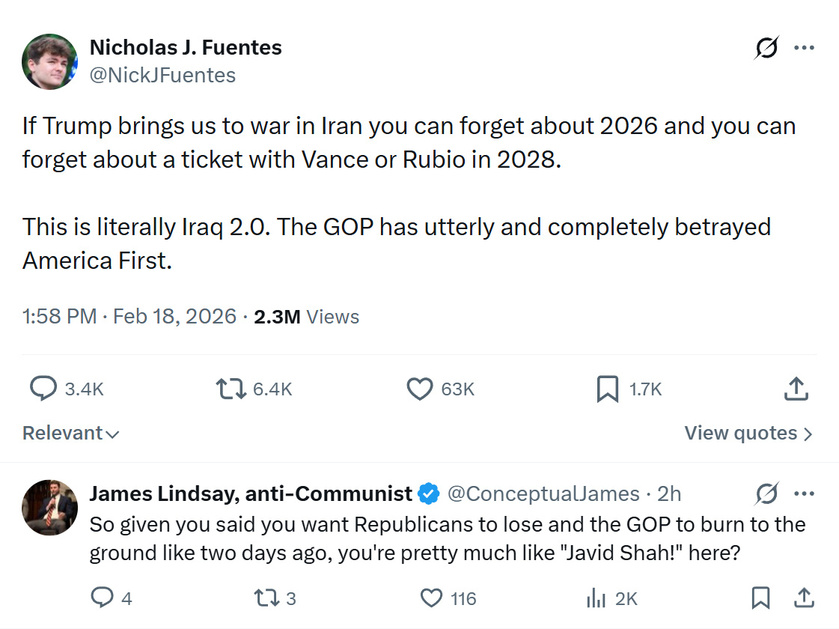
Task: View analytics on Lindsay's reply showing 2K
Action: point(595,598)
